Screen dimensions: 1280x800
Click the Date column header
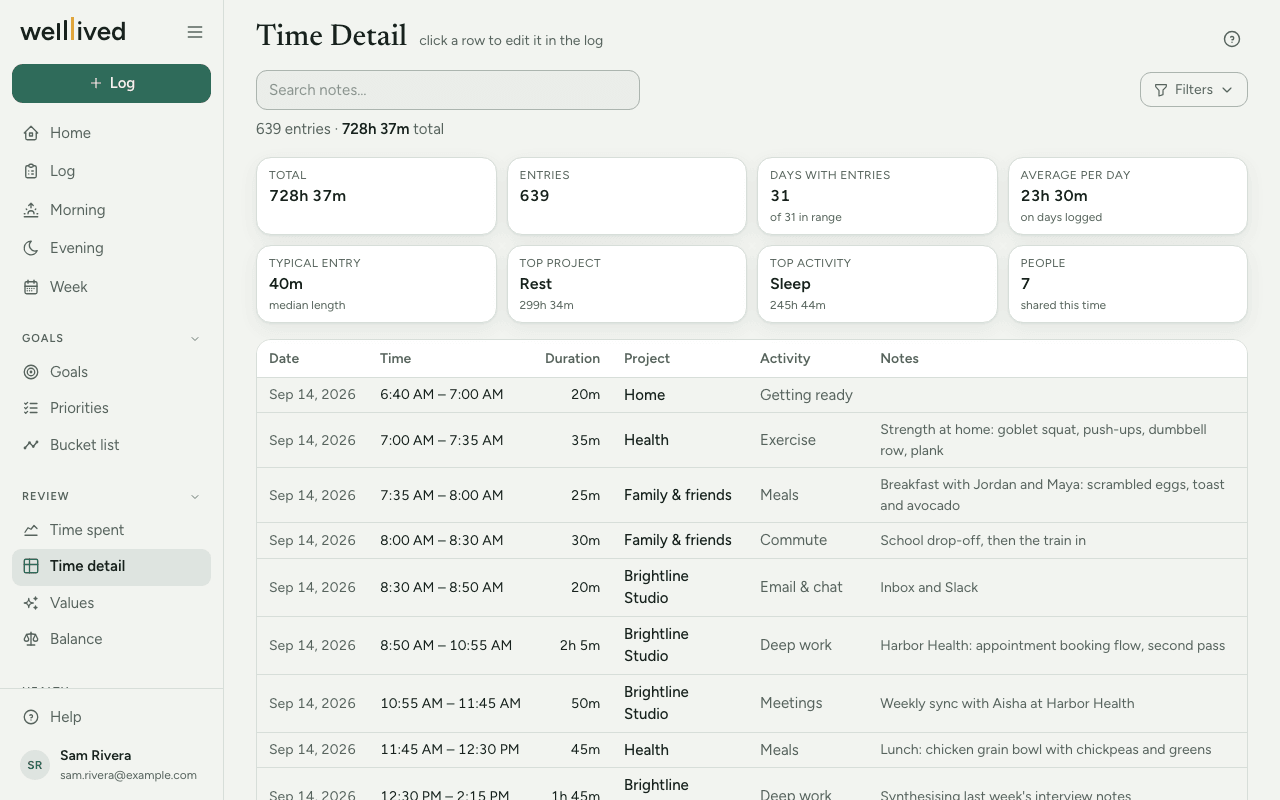pyautogui.click(x=284, y=358)
